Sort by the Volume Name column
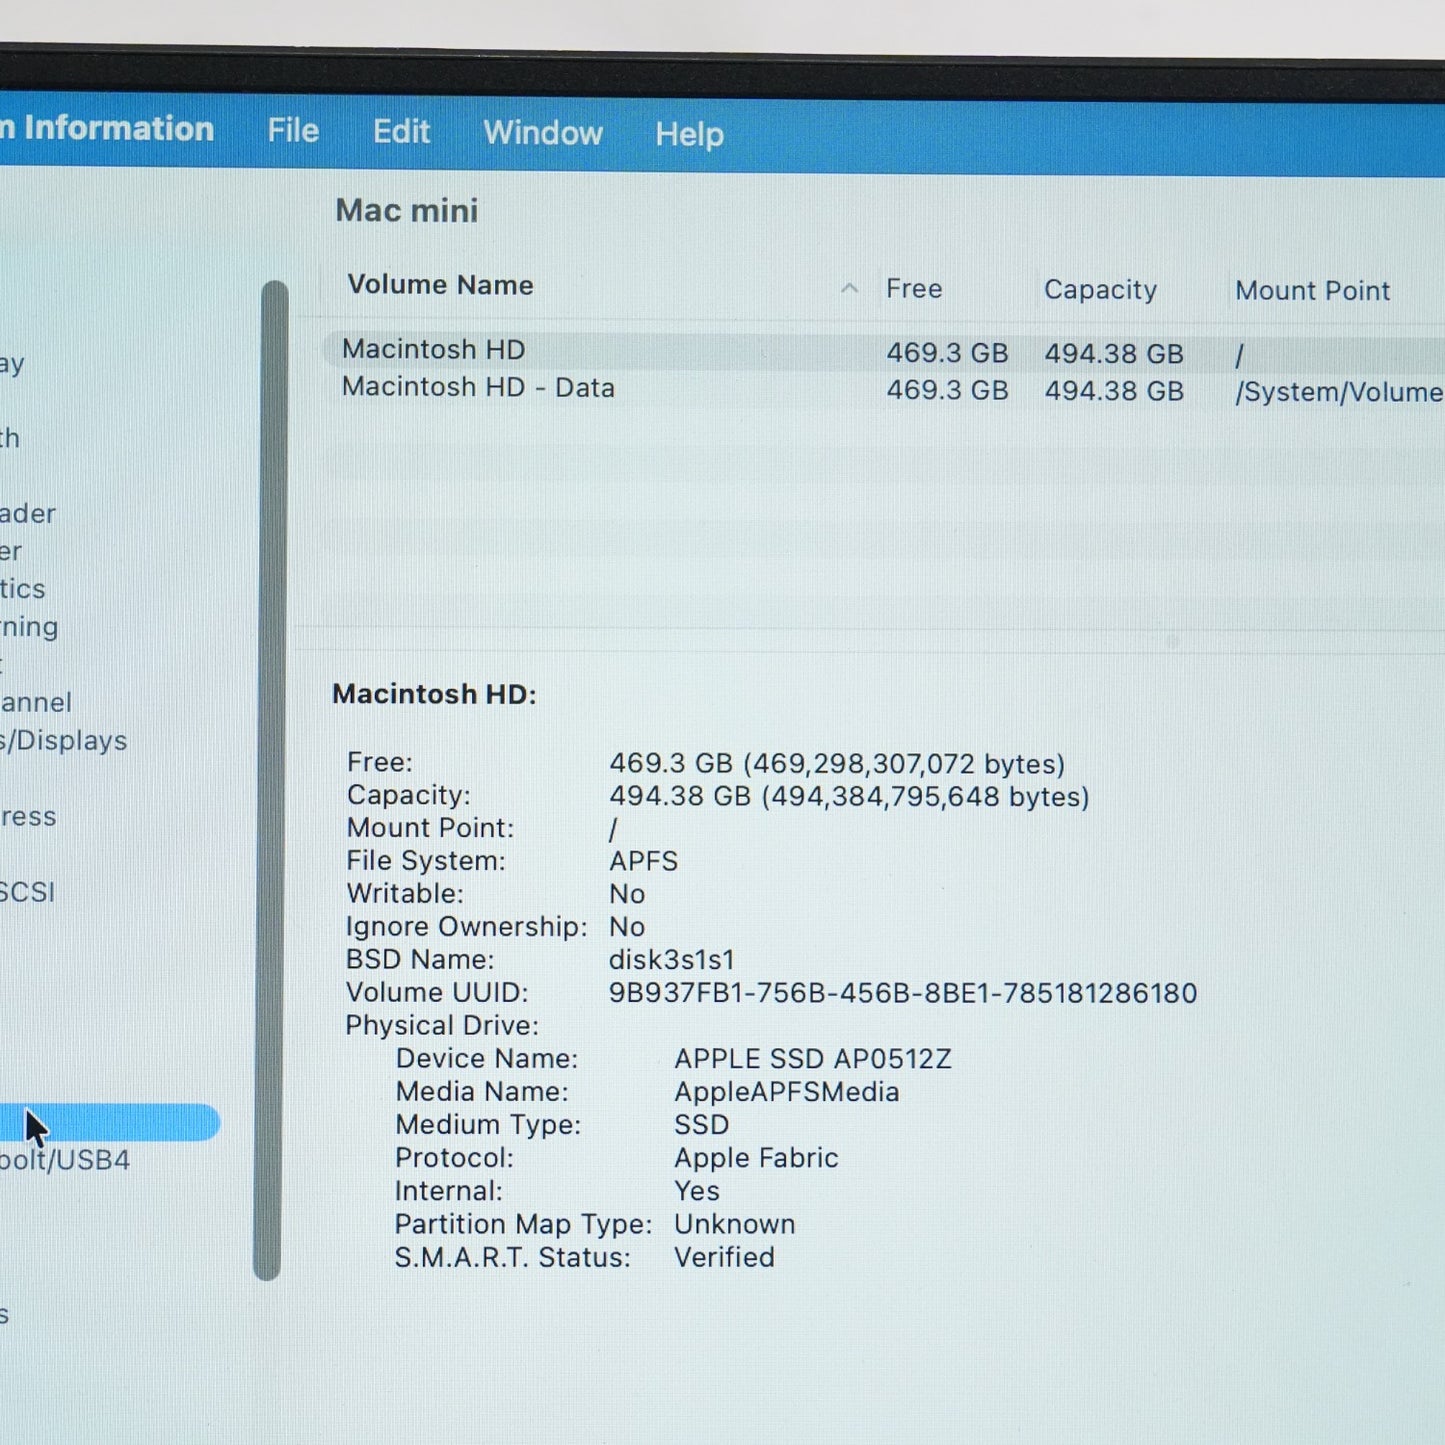The height and width of the screenshot is (1445, 1445). click(x=440, y=285)
